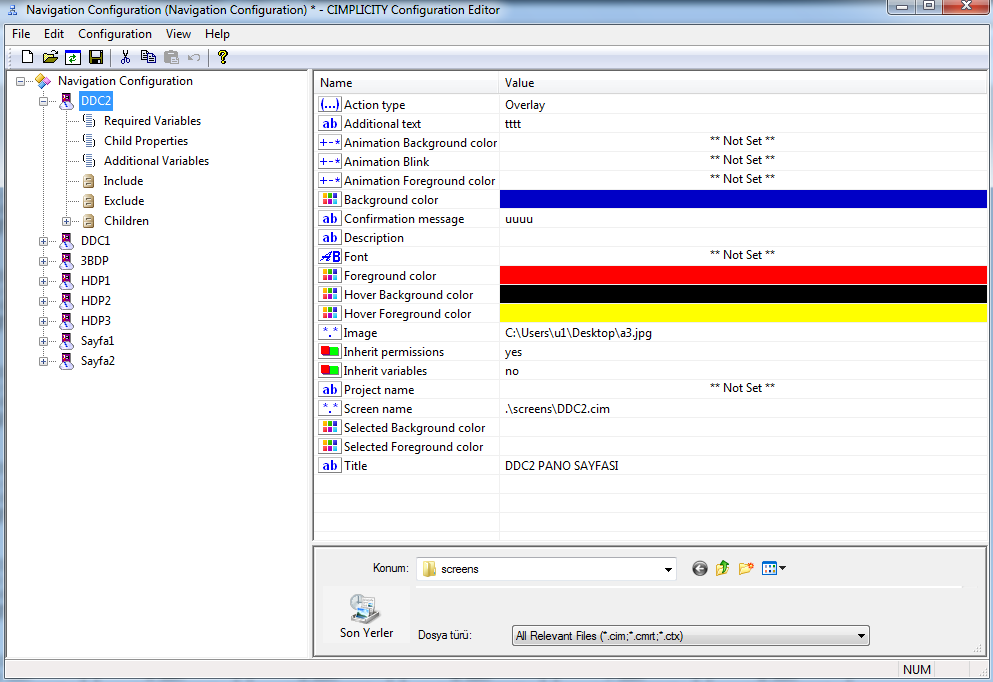Click the red Foreground color swatch
Viewport: 993px width, 682px height.
coord(743,275)
